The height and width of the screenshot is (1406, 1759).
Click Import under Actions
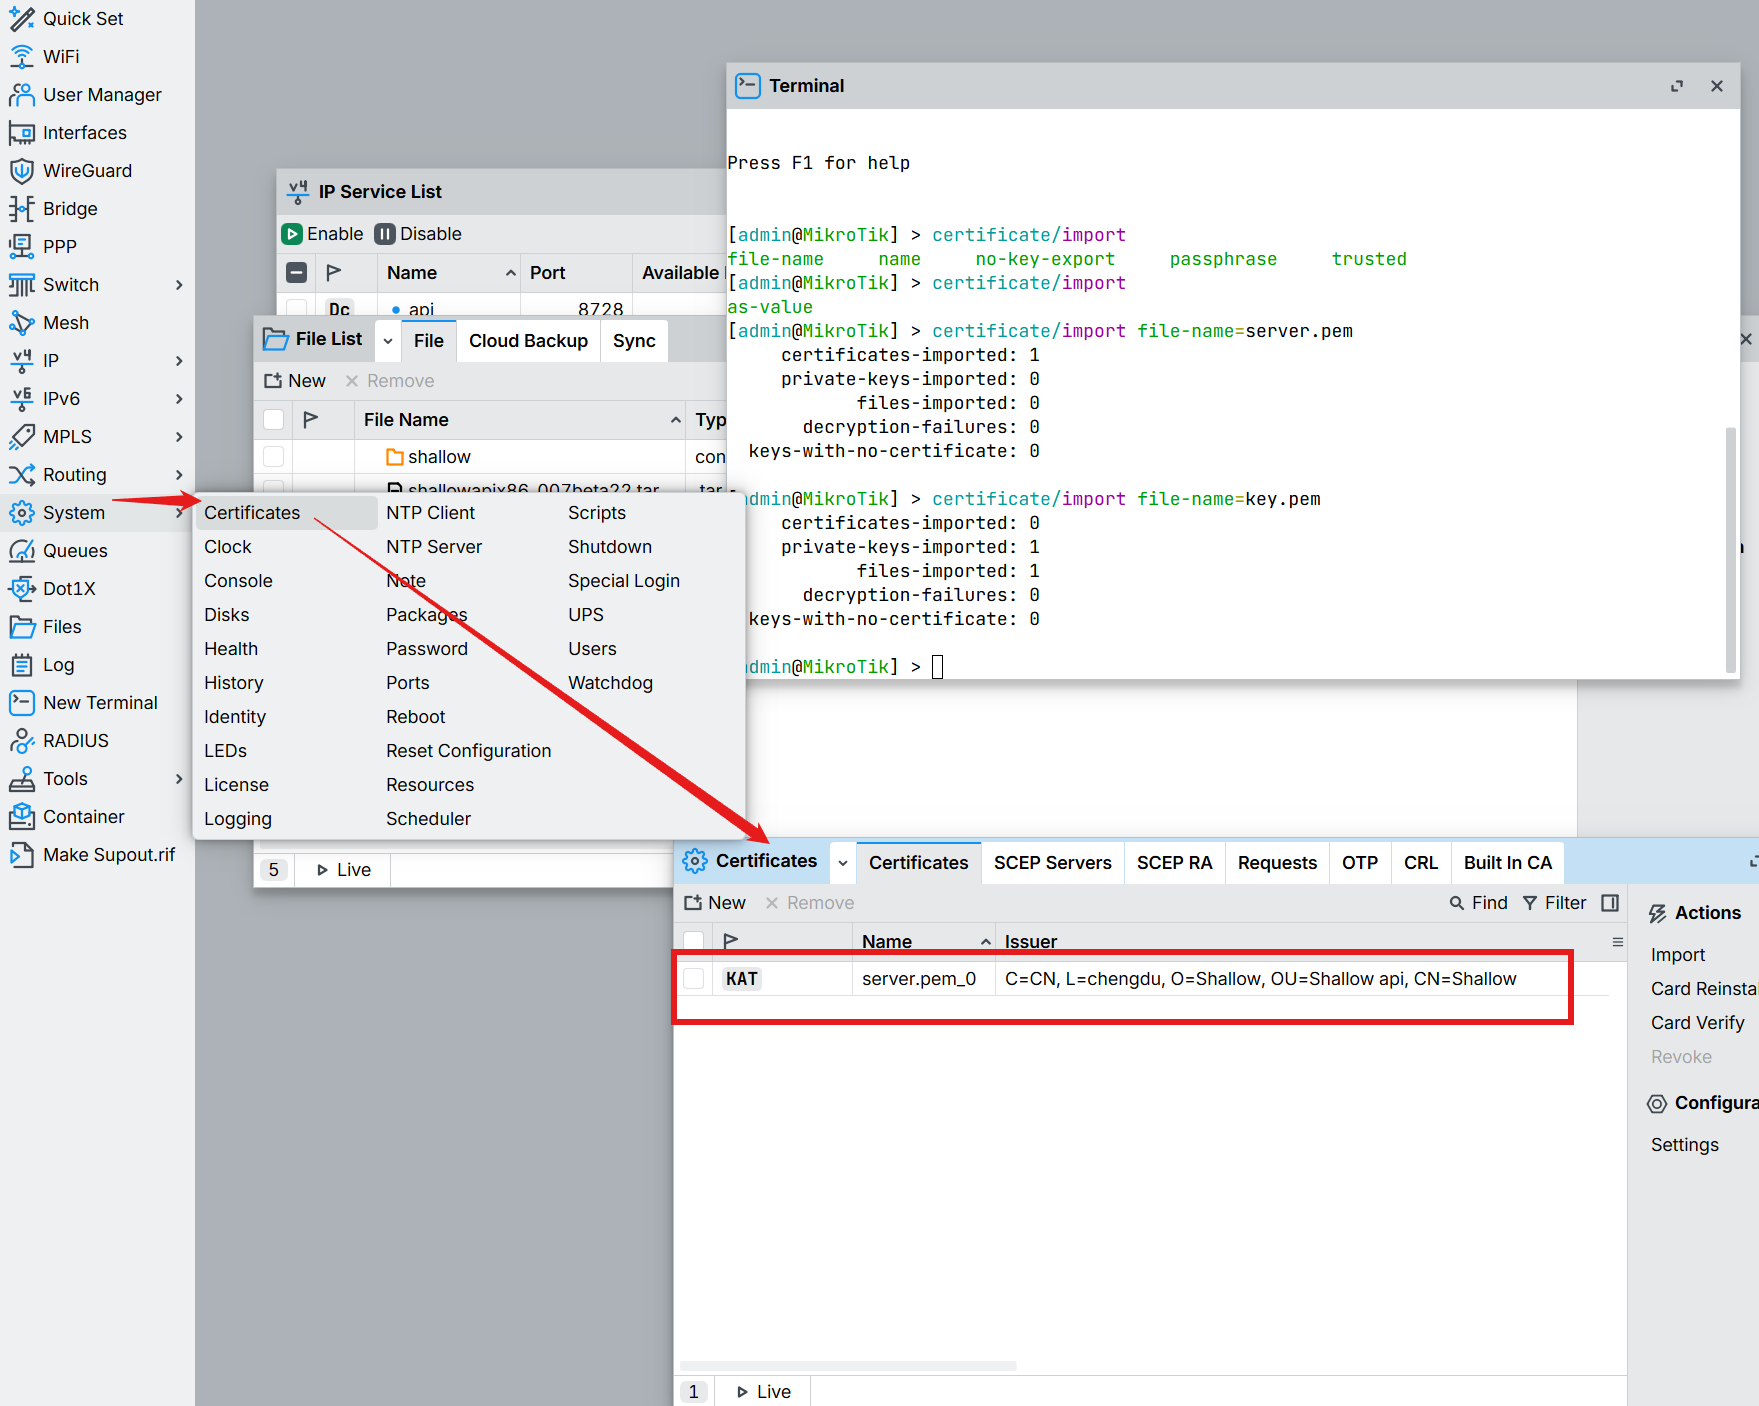click(x=1677, y=955)
